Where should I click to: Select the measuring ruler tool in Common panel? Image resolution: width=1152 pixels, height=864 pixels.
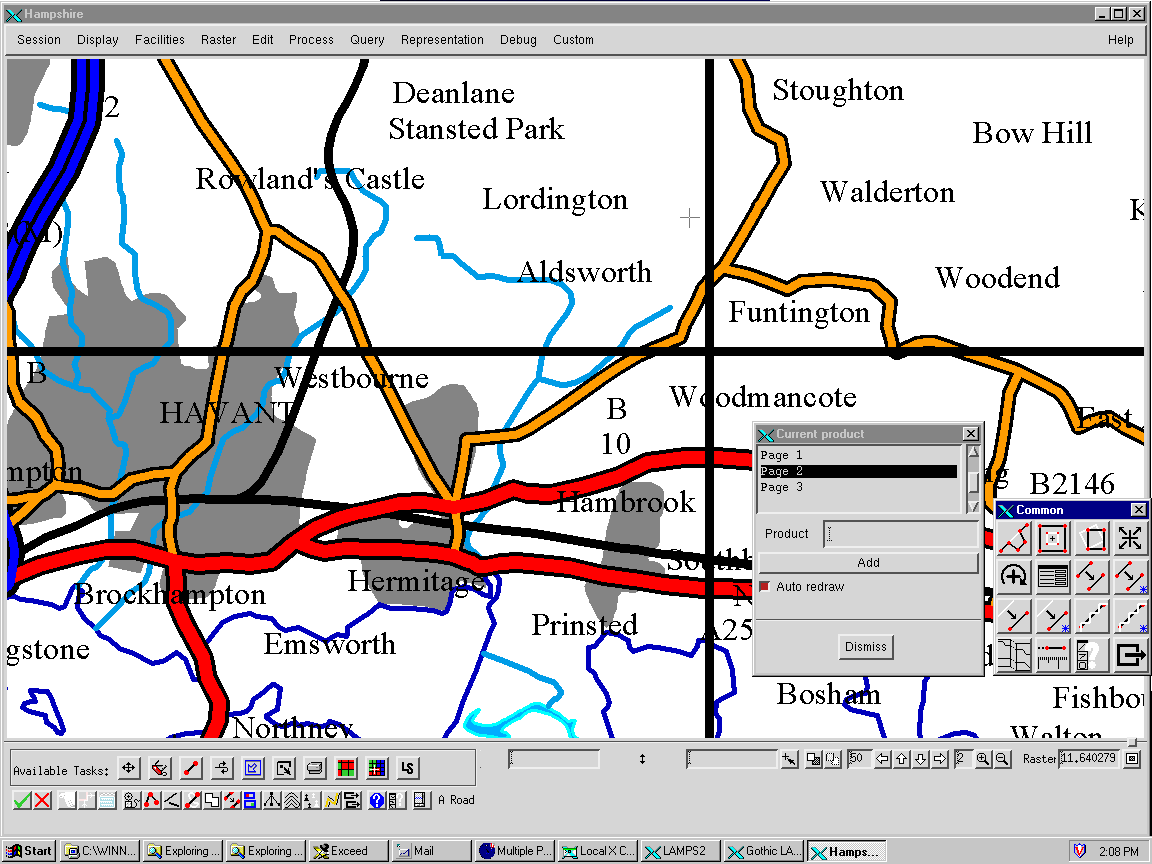point(1053,655)
